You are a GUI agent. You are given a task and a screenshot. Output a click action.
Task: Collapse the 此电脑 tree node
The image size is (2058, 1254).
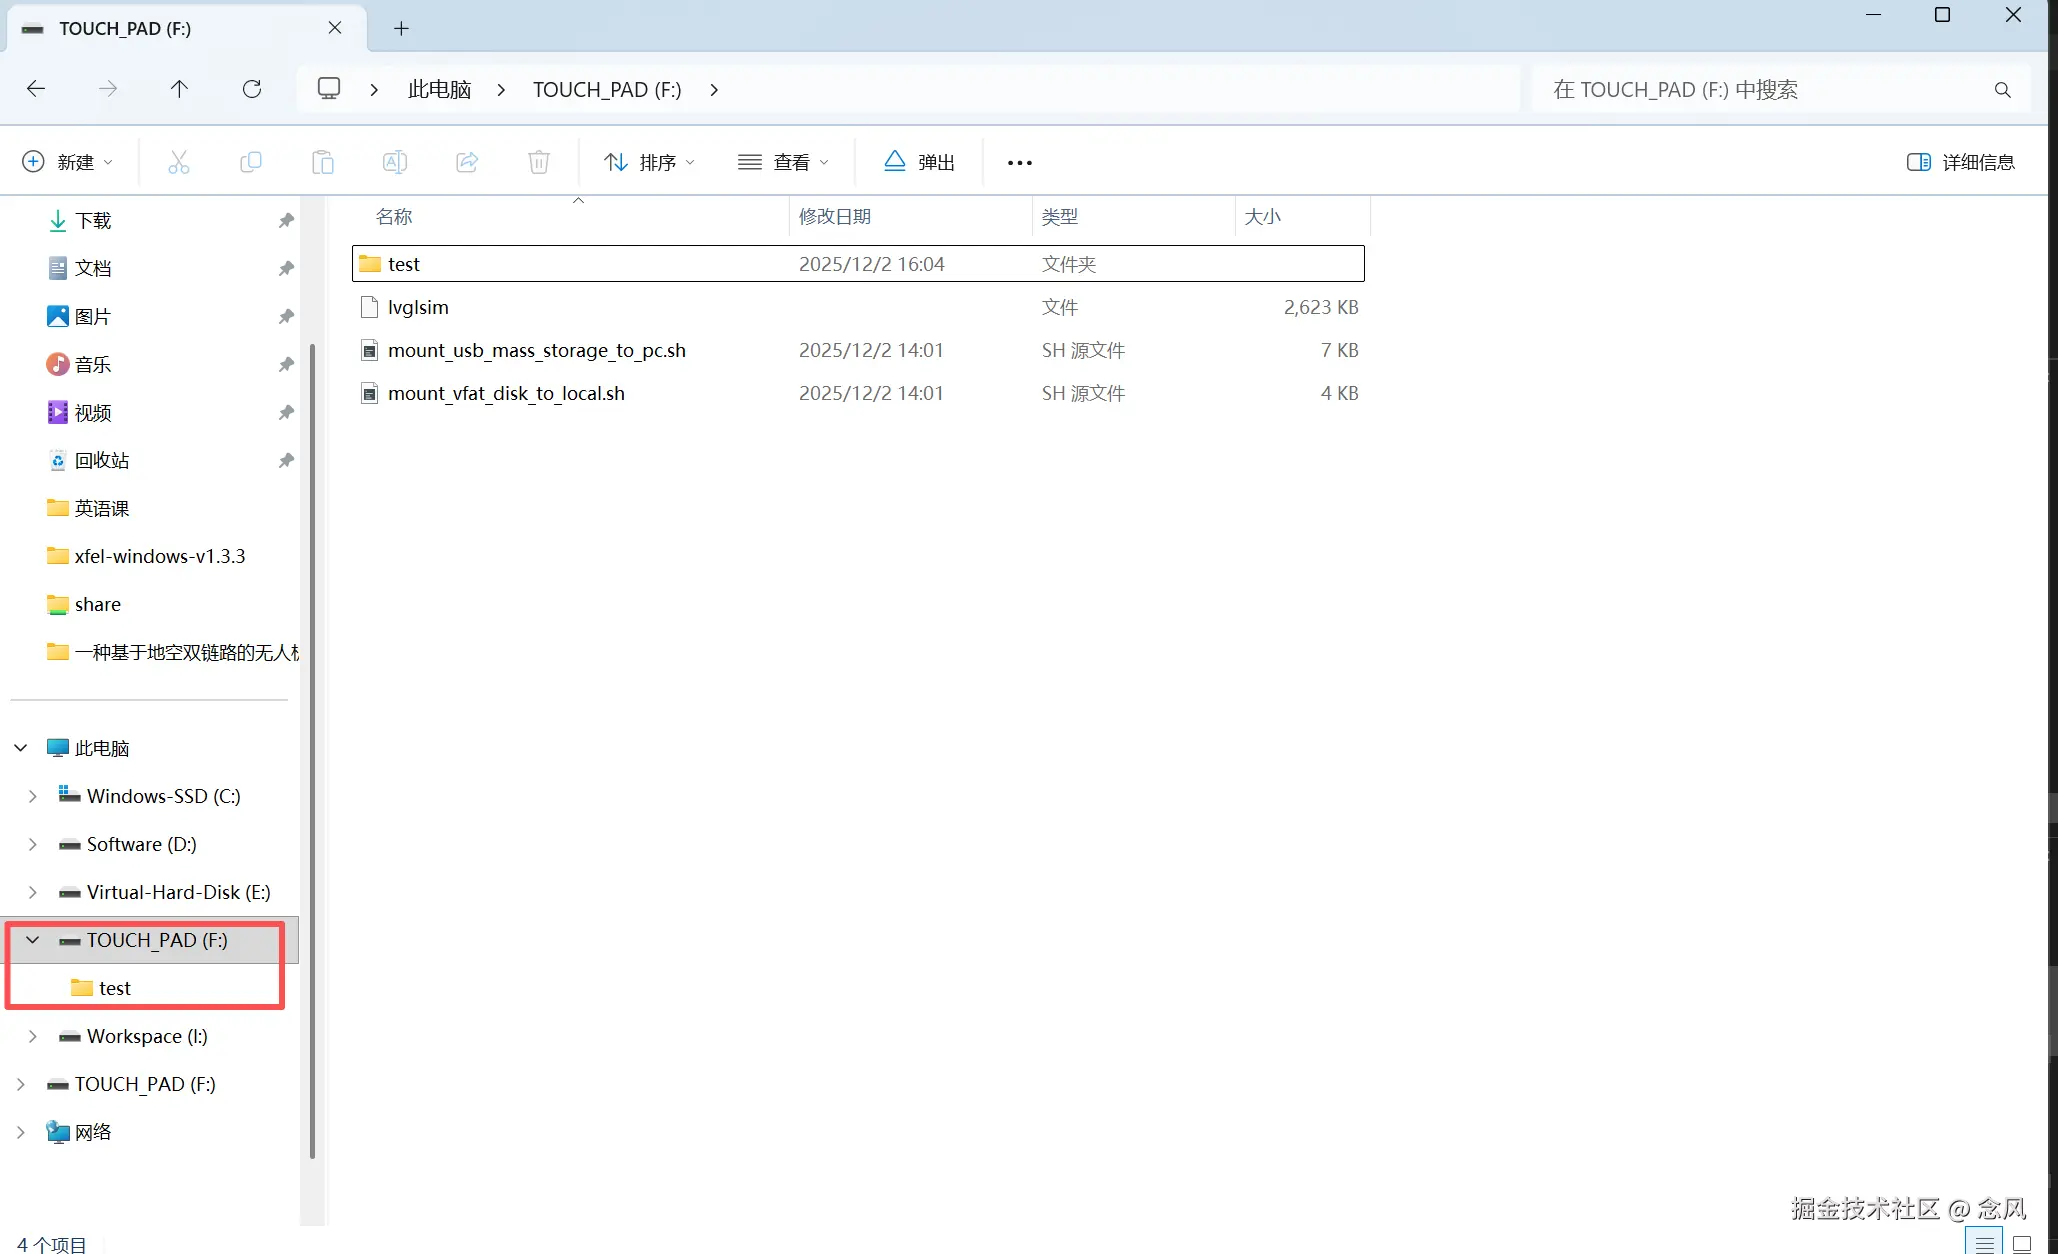pyautogui.click(x=20, y=748)
